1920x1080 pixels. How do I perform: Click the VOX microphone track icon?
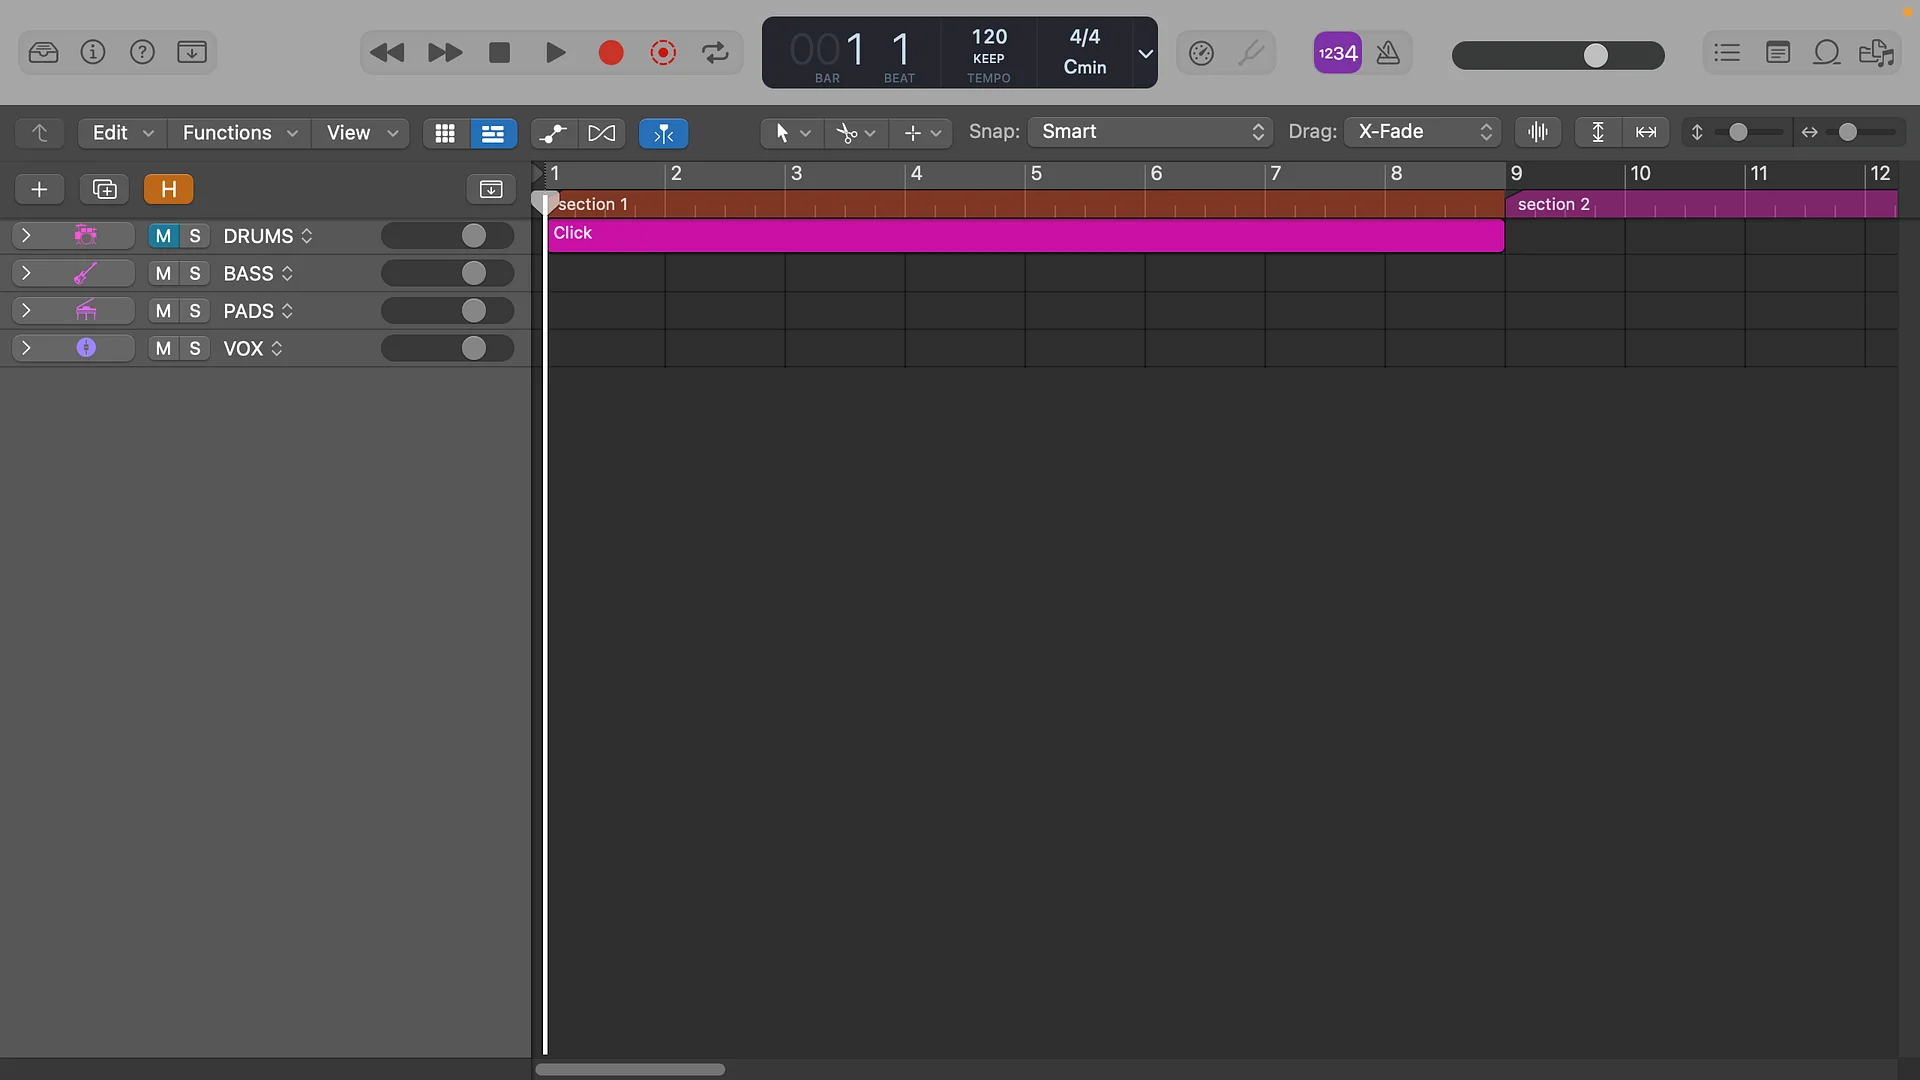point(86,348)
